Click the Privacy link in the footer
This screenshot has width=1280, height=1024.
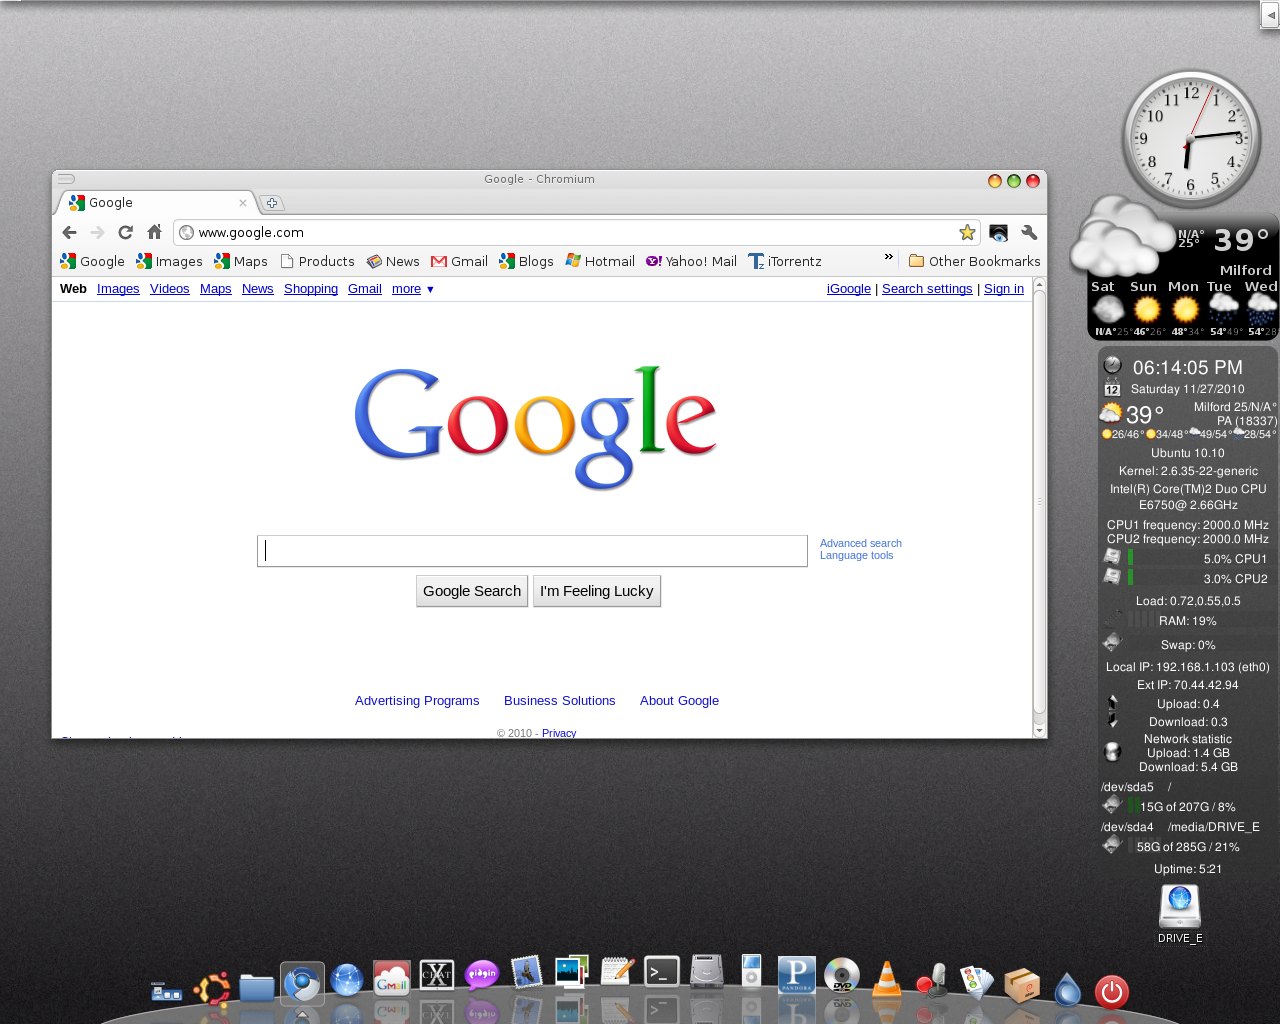pyautogui.click(x=559, y=733)
